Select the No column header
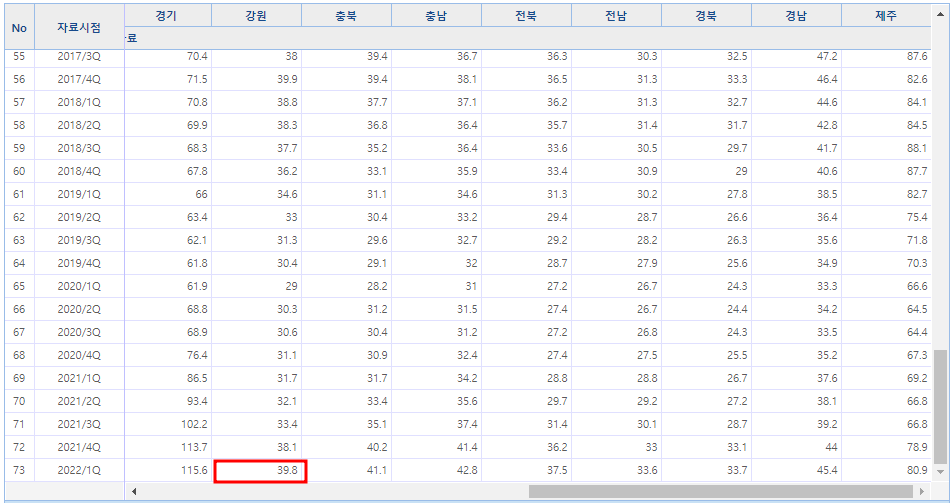 click(19, 27)
